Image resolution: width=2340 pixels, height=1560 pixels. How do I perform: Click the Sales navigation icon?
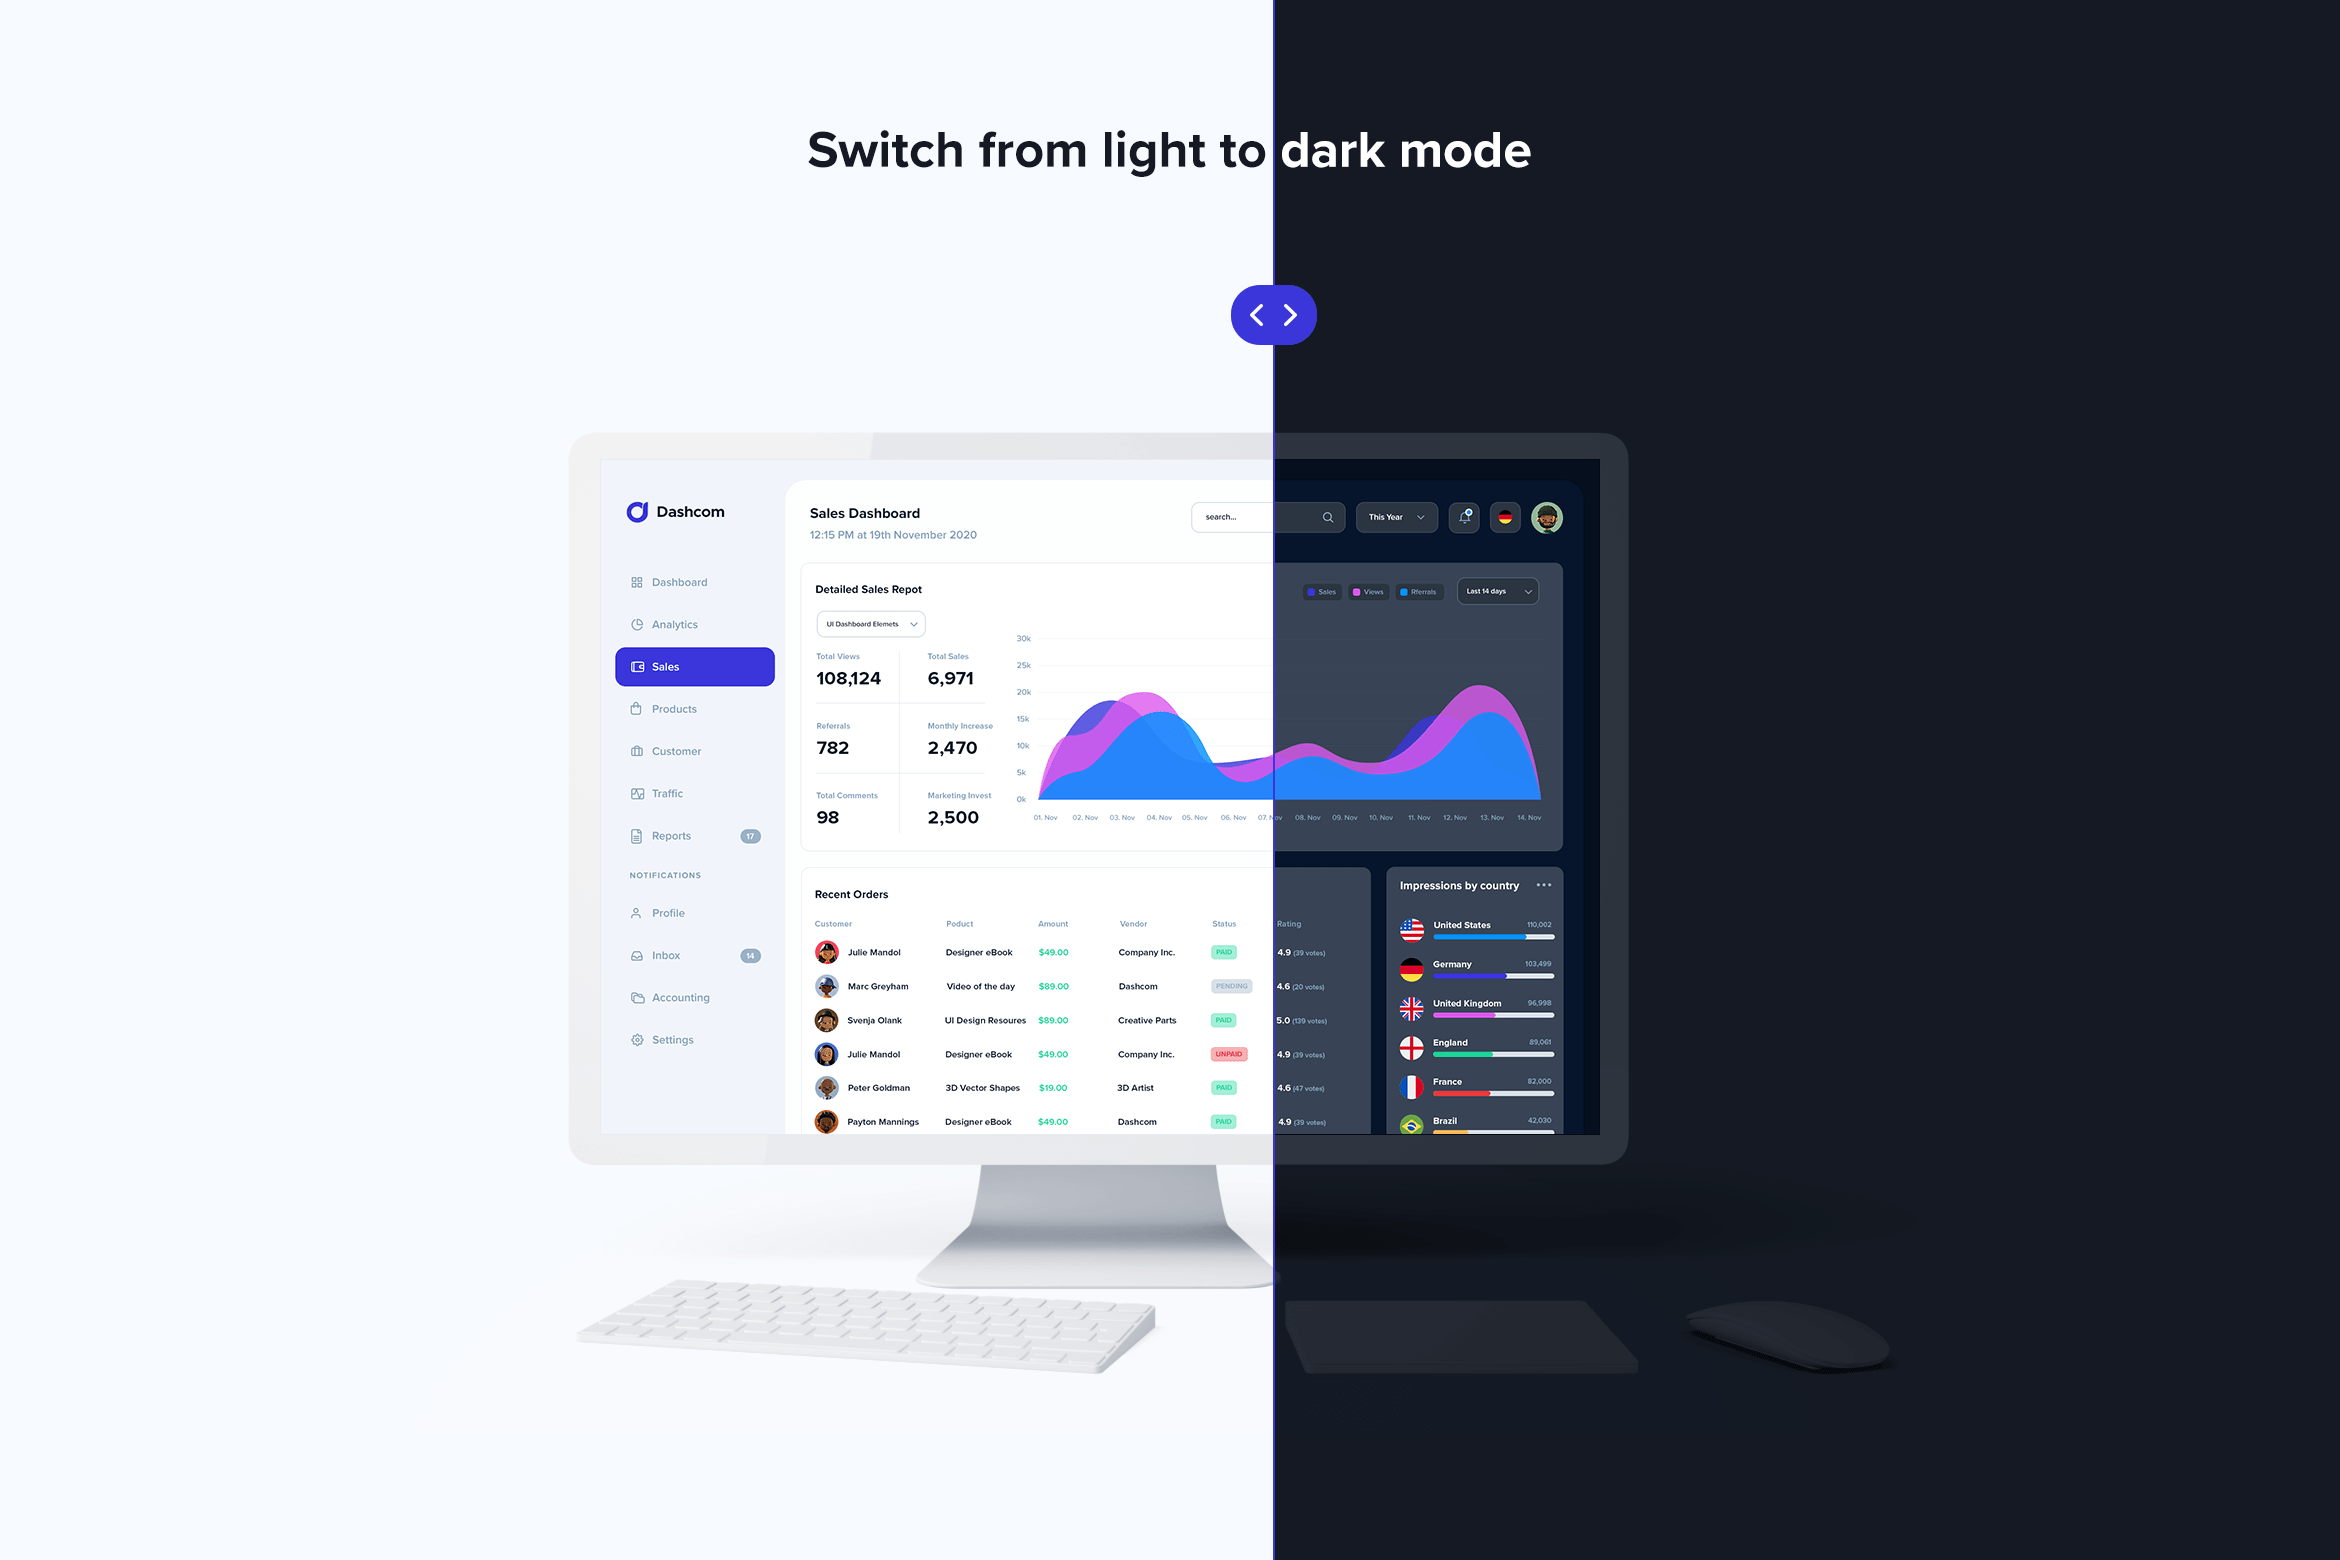click(x=639, y=665)
